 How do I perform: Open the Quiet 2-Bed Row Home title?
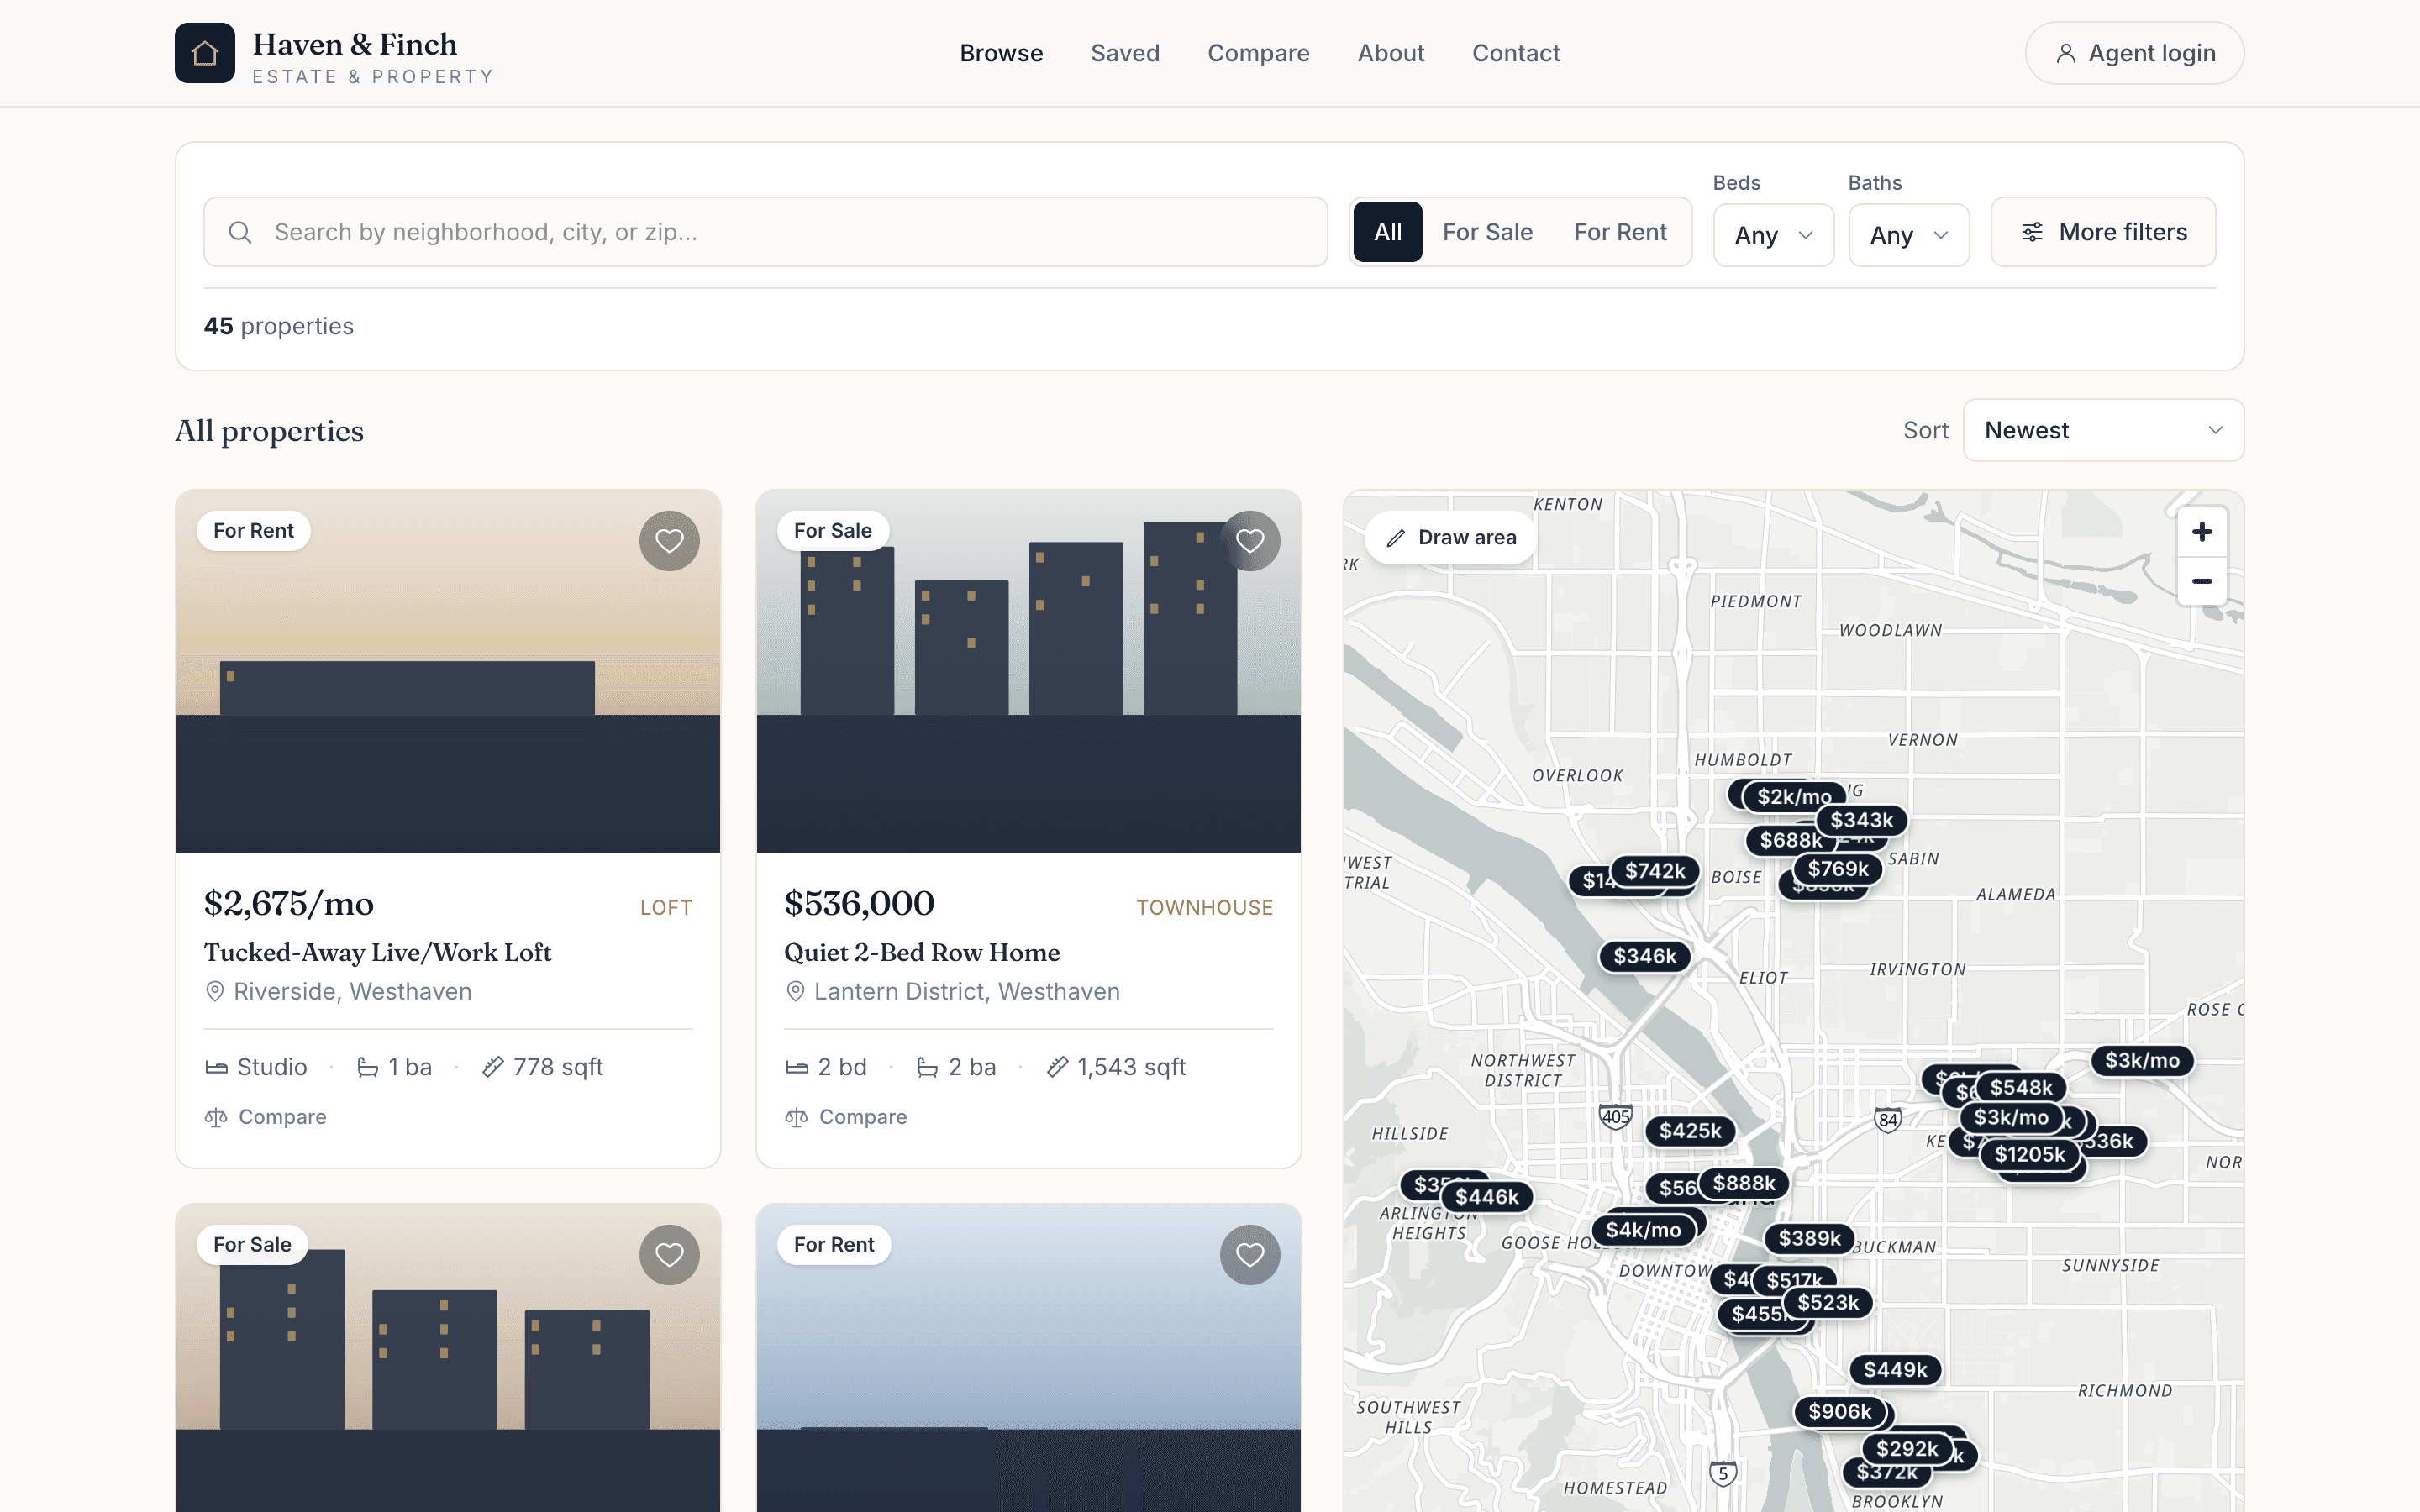922,952
